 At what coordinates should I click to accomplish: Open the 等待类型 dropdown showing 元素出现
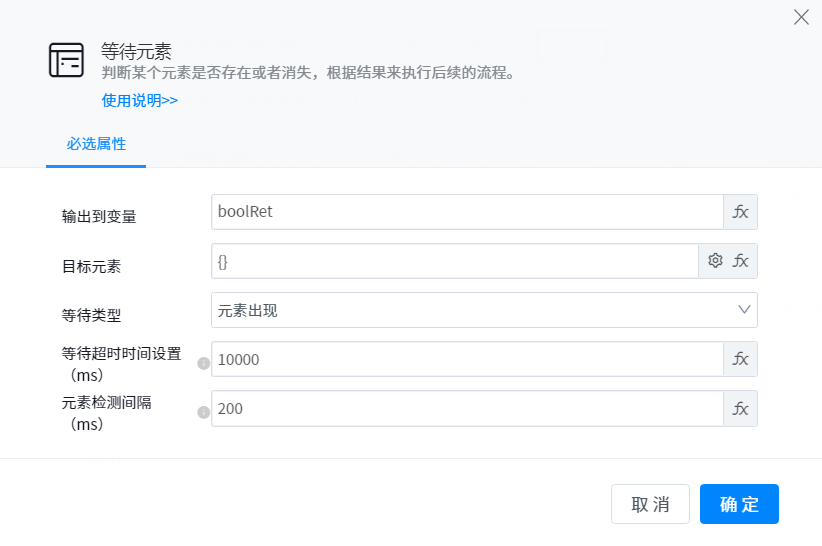tap(470, 310)
